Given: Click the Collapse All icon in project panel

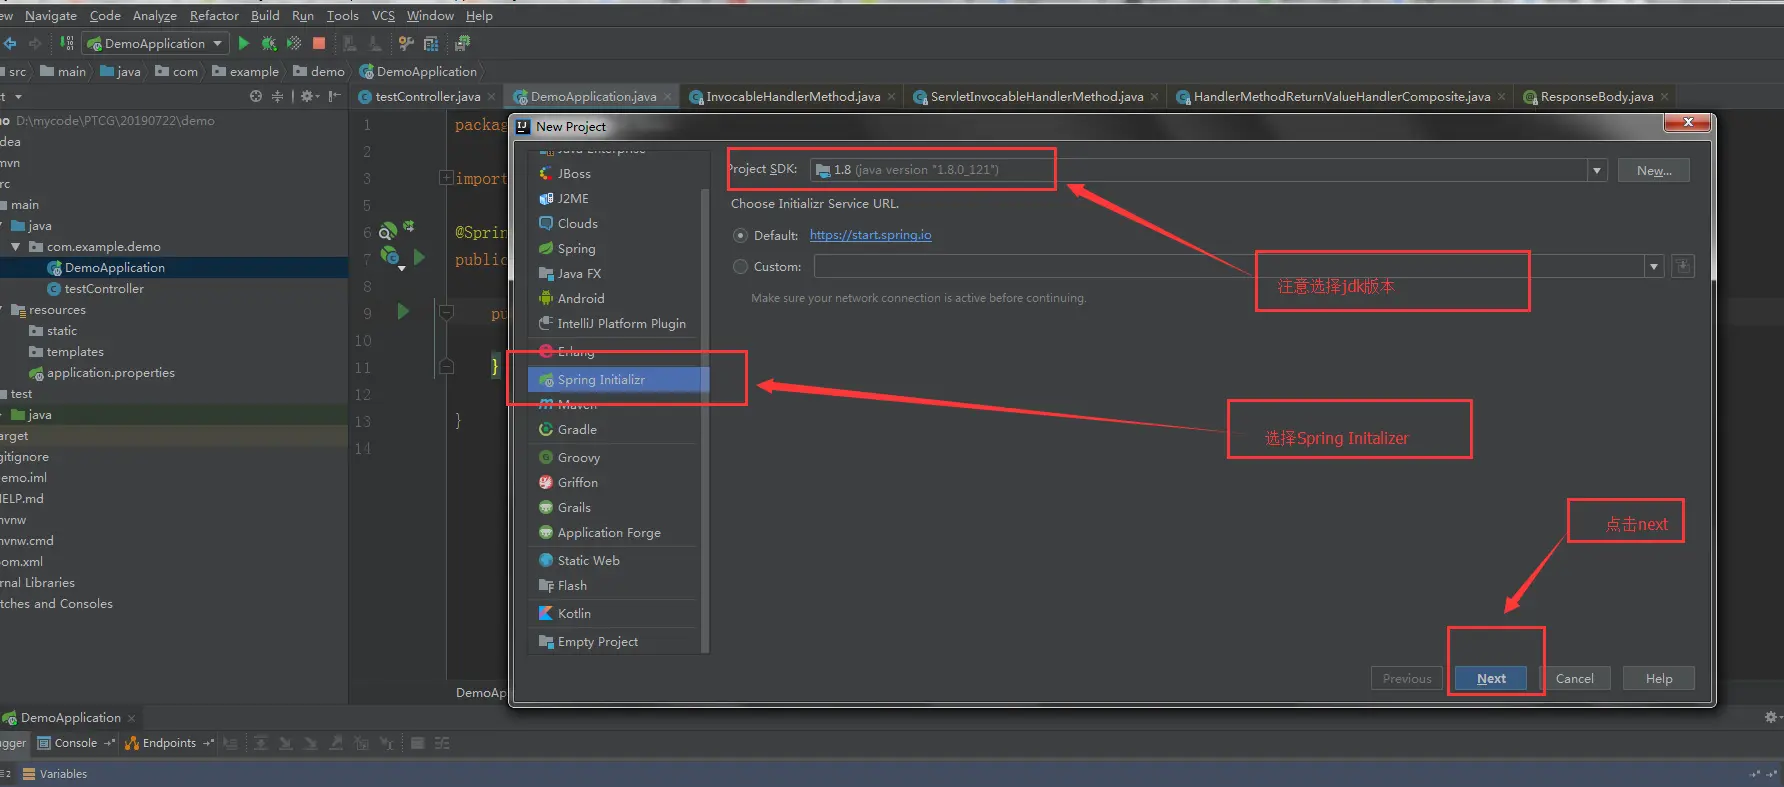Looking at the screenshot, I should pyautogui.click(x=278, y=96).
